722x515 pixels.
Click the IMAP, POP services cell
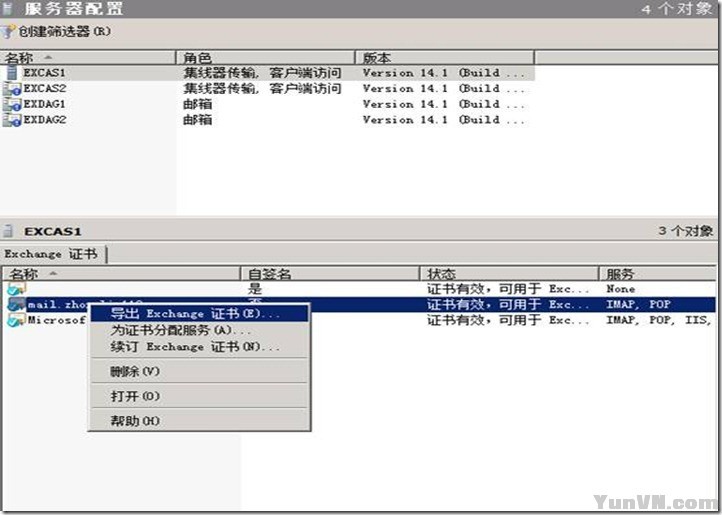click(638, 304)
